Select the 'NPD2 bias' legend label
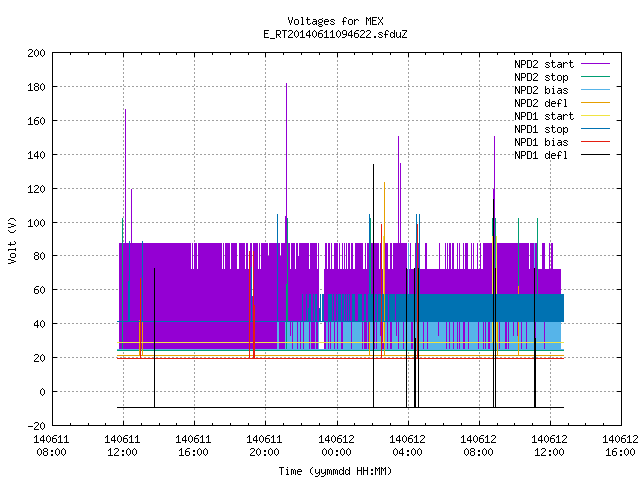 (541, 90)
